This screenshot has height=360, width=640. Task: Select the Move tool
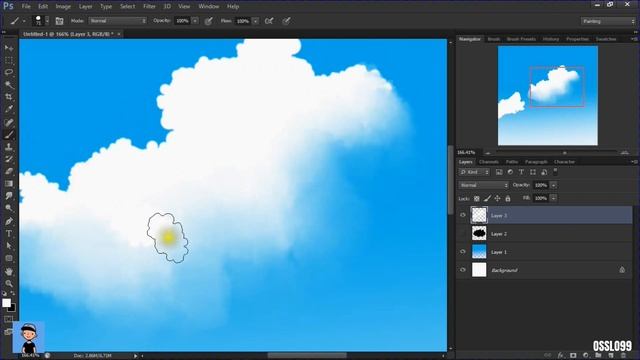(9, 48)
